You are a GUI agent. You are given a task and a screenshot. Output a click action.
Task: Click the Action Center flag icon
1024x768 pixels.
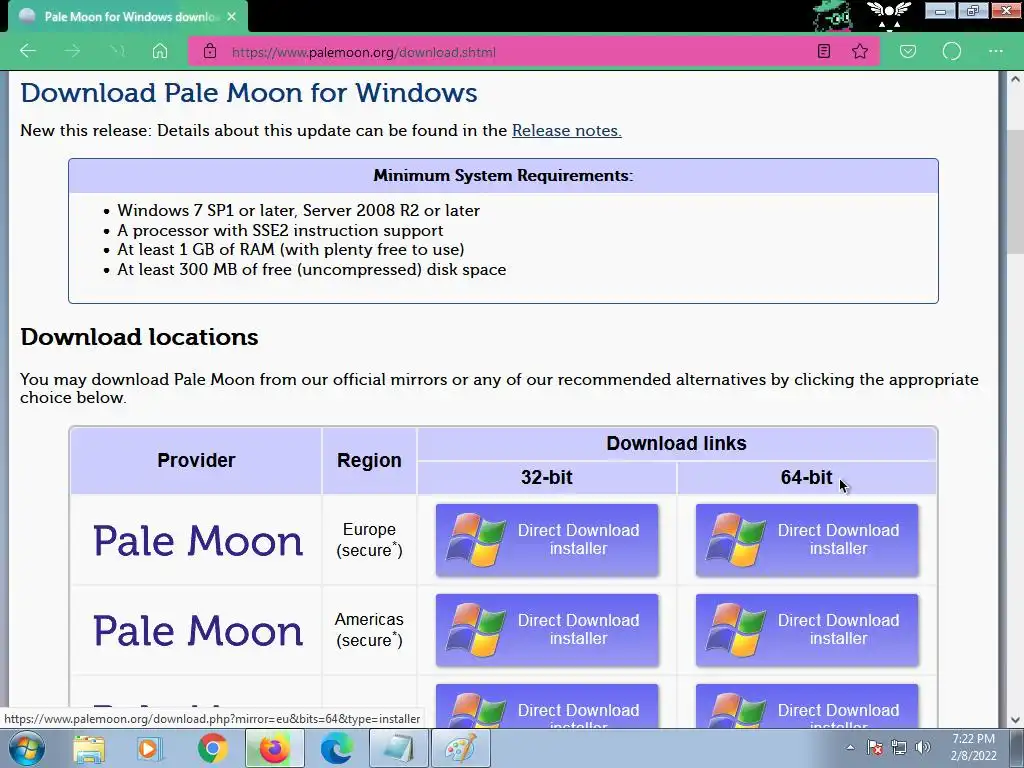click(x=875, y=748)
